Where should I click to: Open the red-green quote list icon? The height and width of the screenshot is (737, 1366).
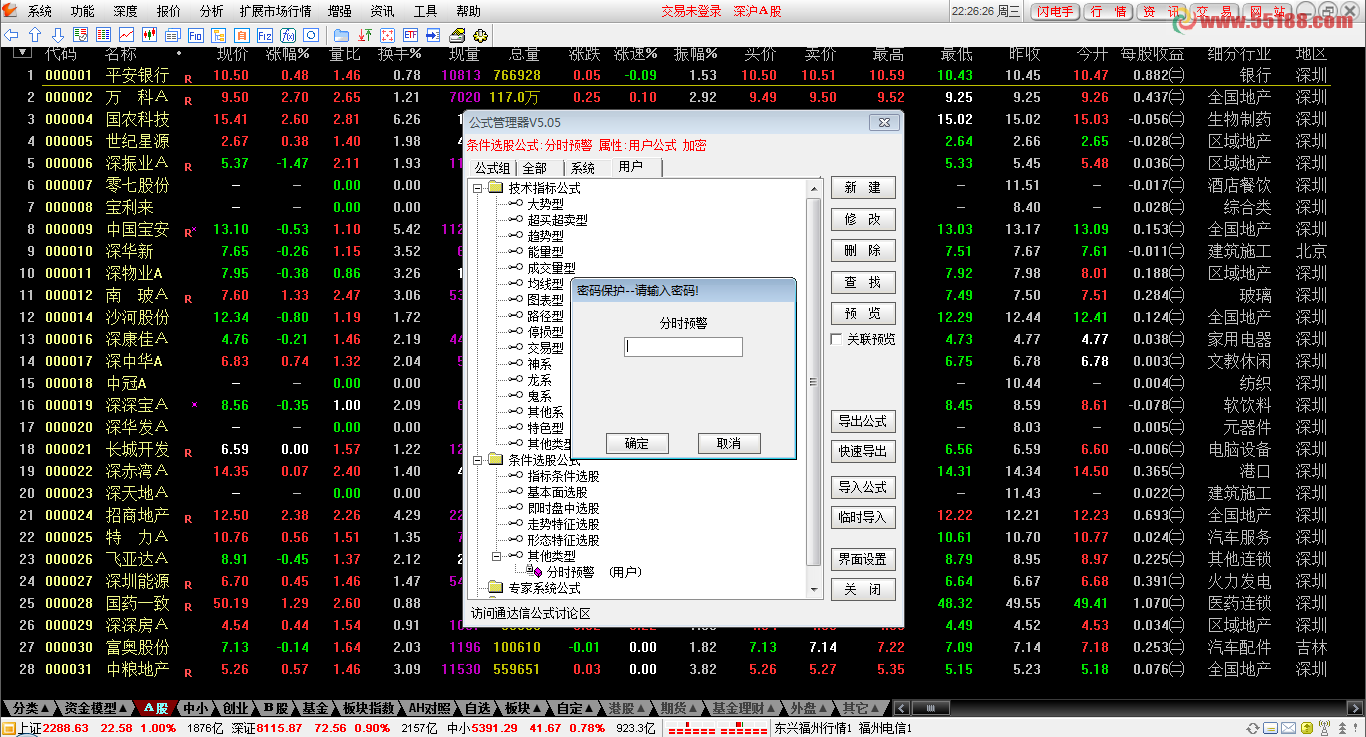point(103,35)
